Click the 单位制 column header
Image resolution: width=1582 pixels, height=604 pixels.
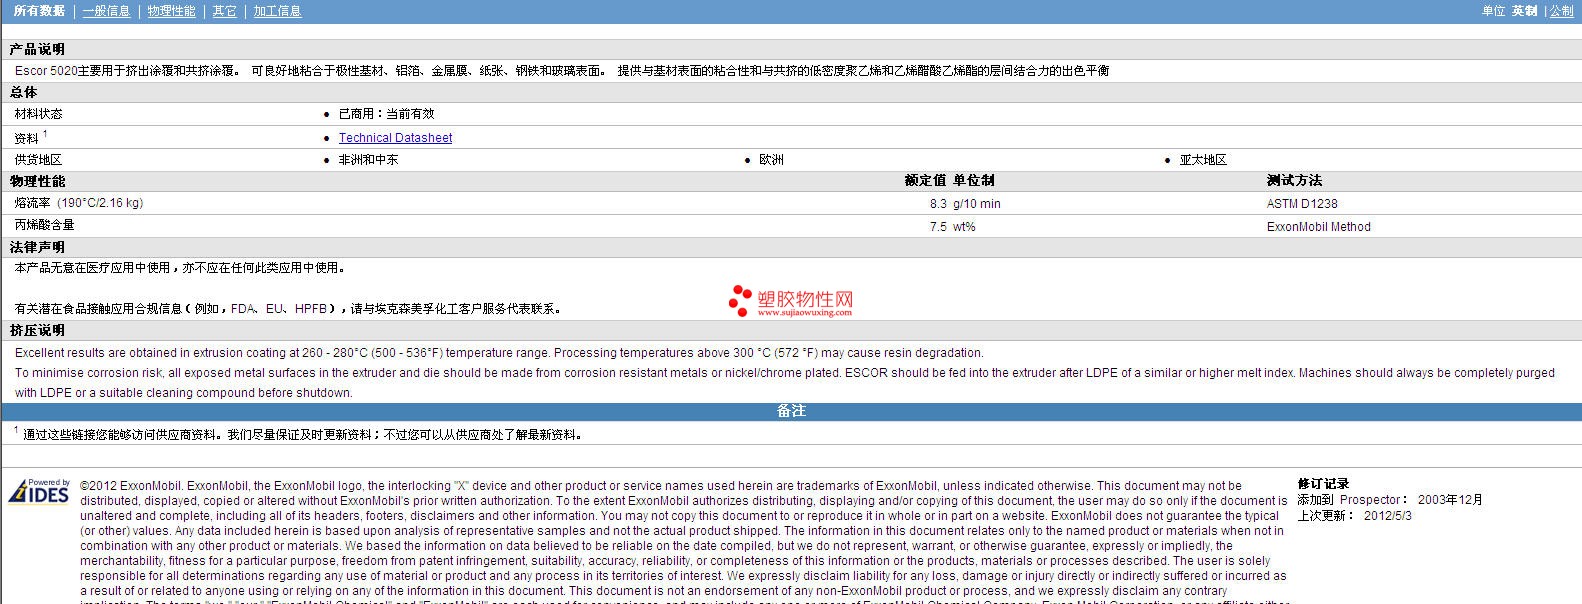[x=974, y=181]
